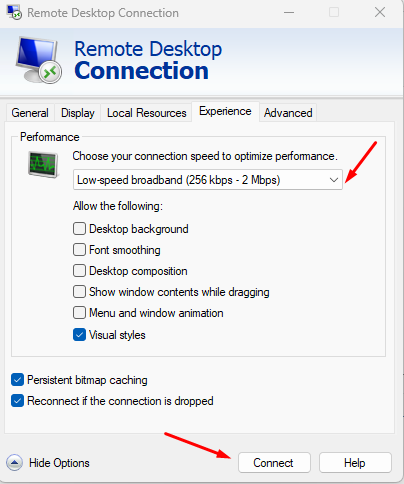Click the Performance monitor graph icon
The width and height of the screenshot is (404, 484).
pos(43,164)
